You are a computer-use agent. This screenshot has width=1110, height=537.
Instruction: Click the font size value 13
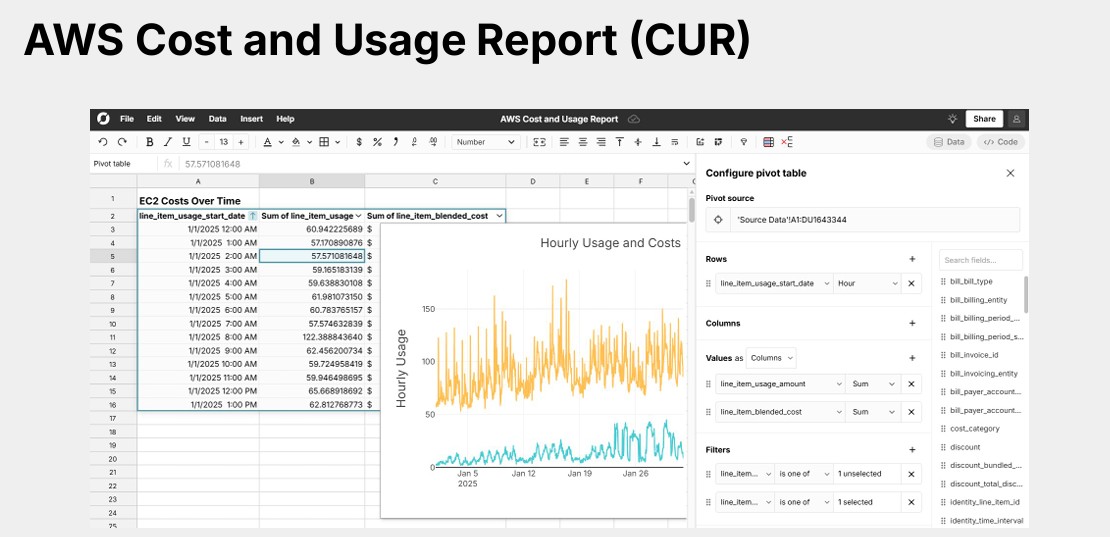[224, 142]
